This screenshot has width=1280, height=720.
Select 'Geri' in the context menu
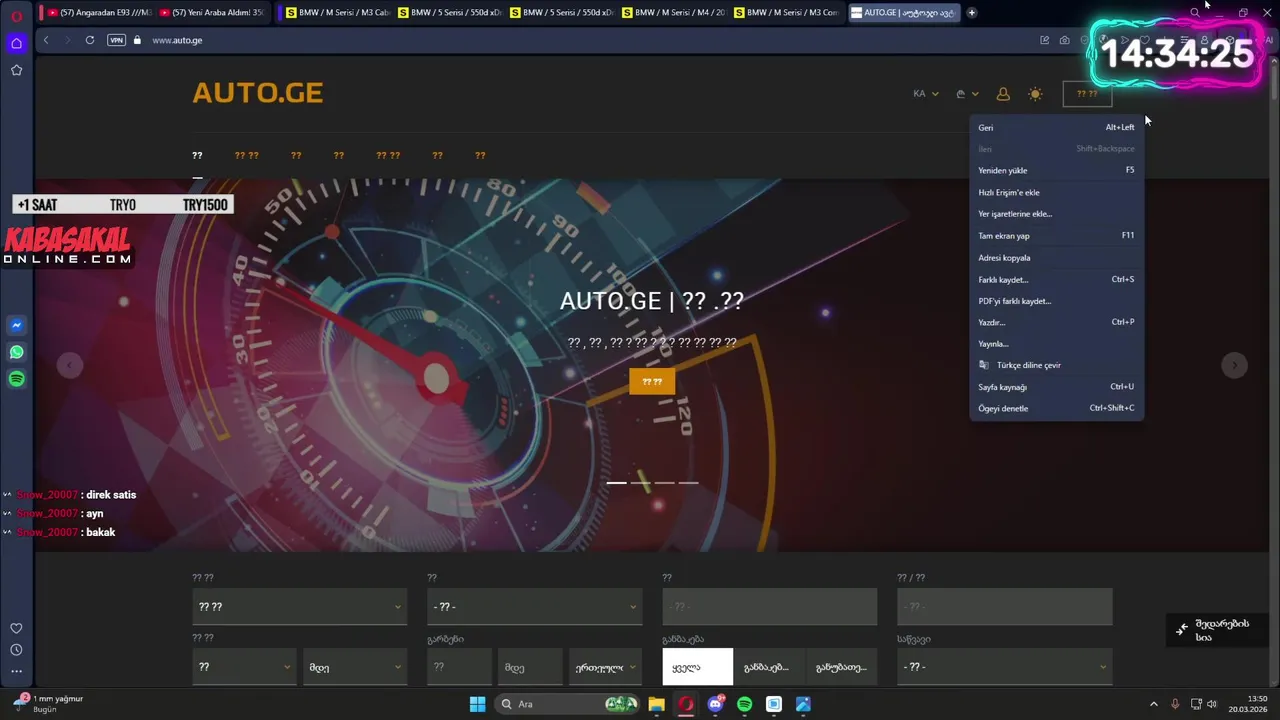coord(1056,127)
